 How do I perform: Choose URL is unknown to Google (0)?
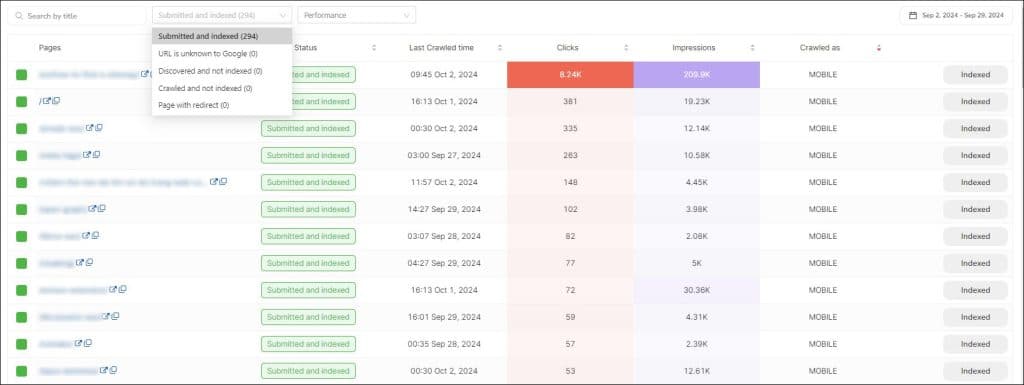pos(222,54)
